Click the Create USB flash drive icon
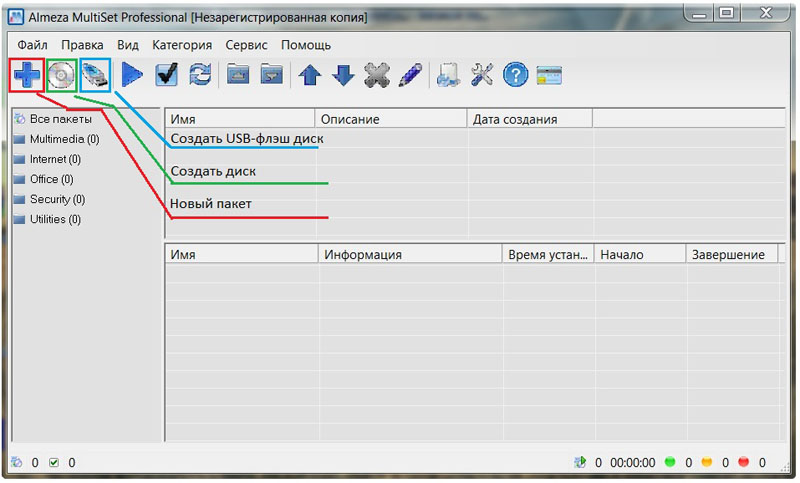The width and height of the screenshot is (800, 483). [x=95, y=75]
